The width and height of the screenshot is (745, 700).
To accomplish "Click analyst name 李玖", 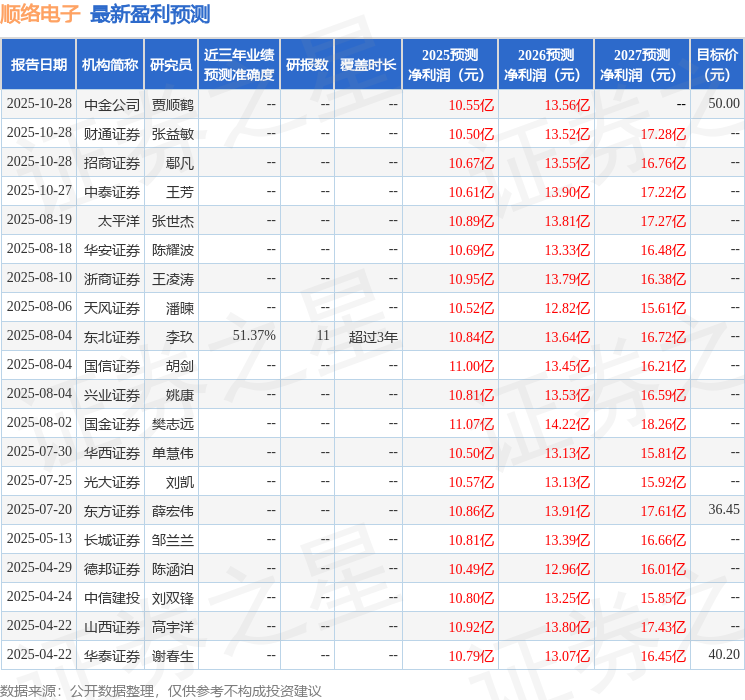I will coord(180,337).
